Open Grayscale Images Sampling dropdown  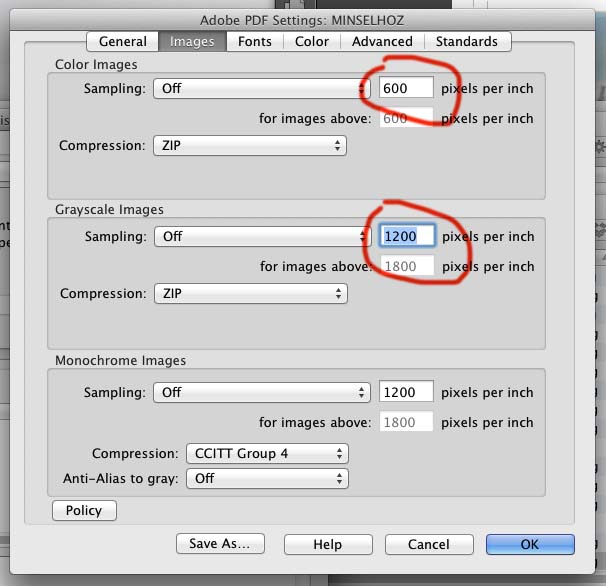click(262, 237)
